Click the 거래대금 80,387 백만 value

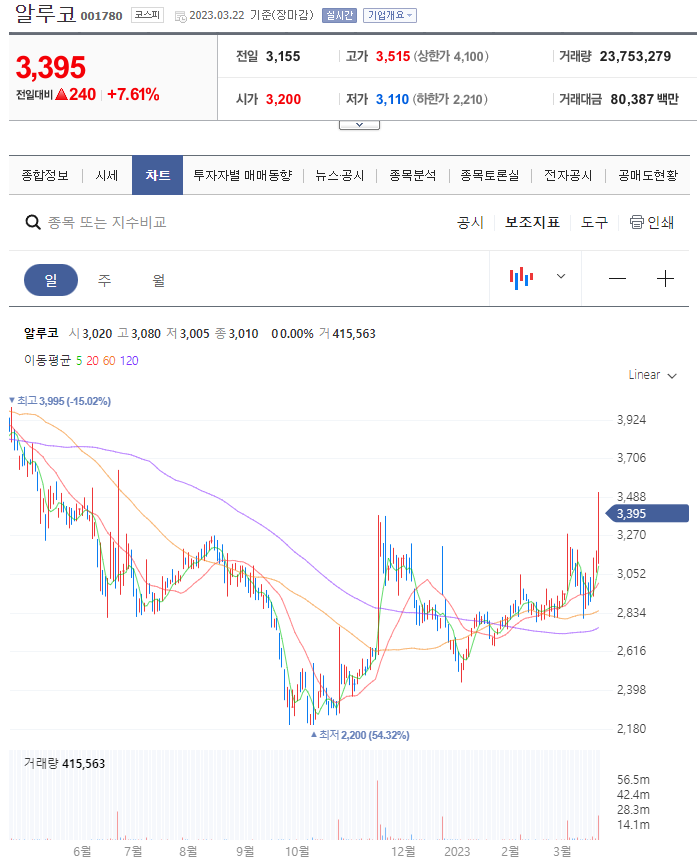[x=644, y=100]
